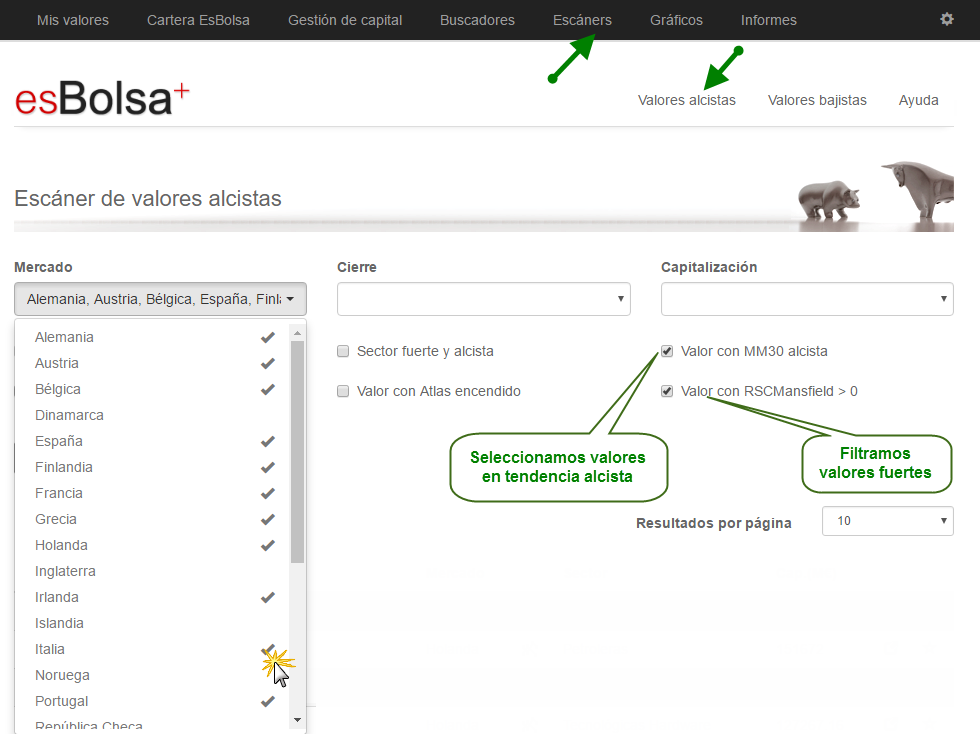
Task: Open Cartera EsBolsa menu
Action: click(198, 20)
